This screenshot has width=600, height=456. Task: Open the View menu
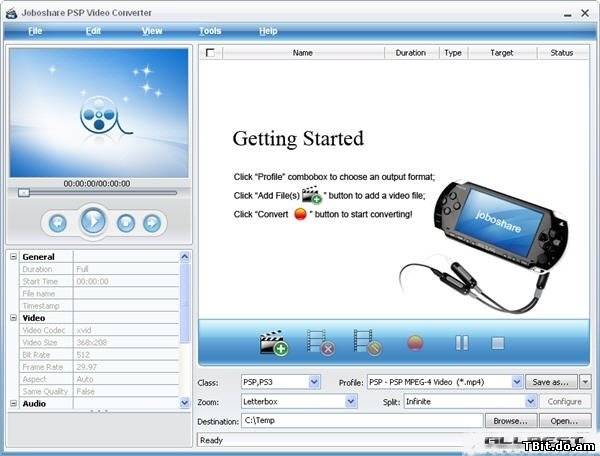click(152, 31)
